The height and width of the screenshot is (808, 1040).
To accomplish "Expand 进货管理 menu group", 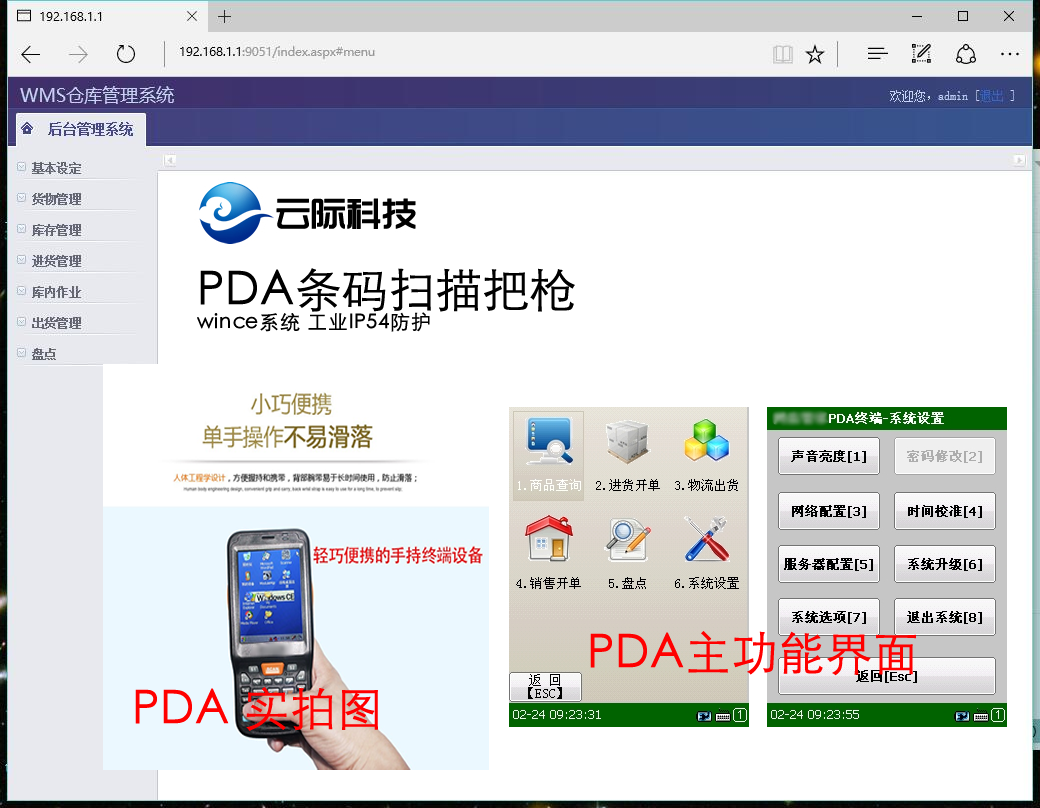I will coord(56,261).
